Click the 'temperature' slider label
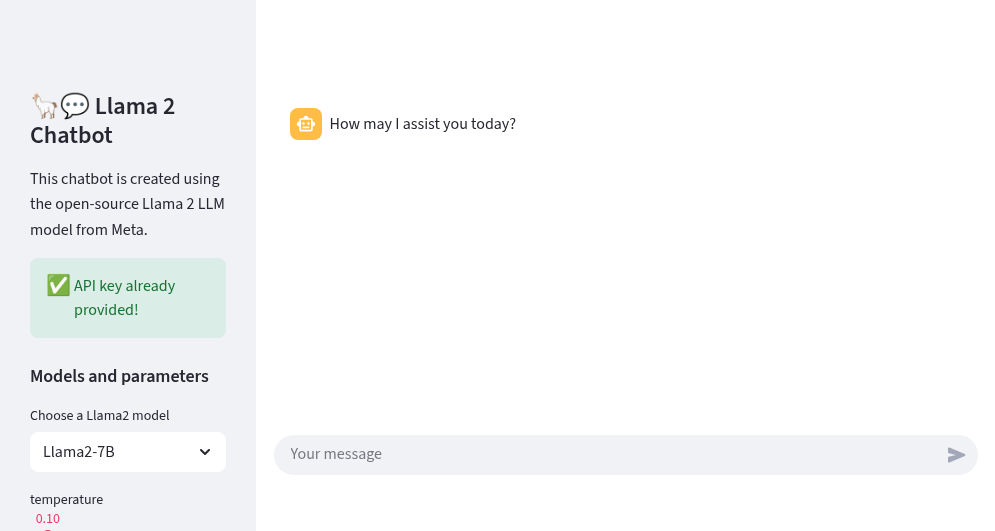 coord(66,499)
